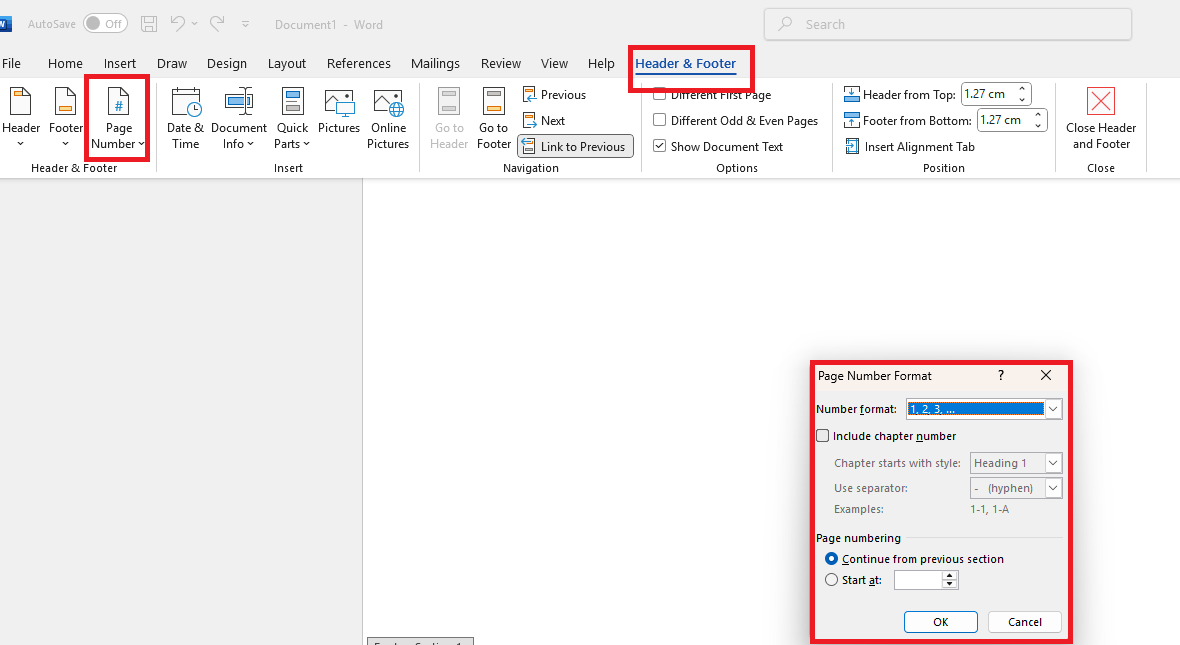Open the Quick Parts gallery
This screenshot has height=645, width=1180.
[292, 118]
